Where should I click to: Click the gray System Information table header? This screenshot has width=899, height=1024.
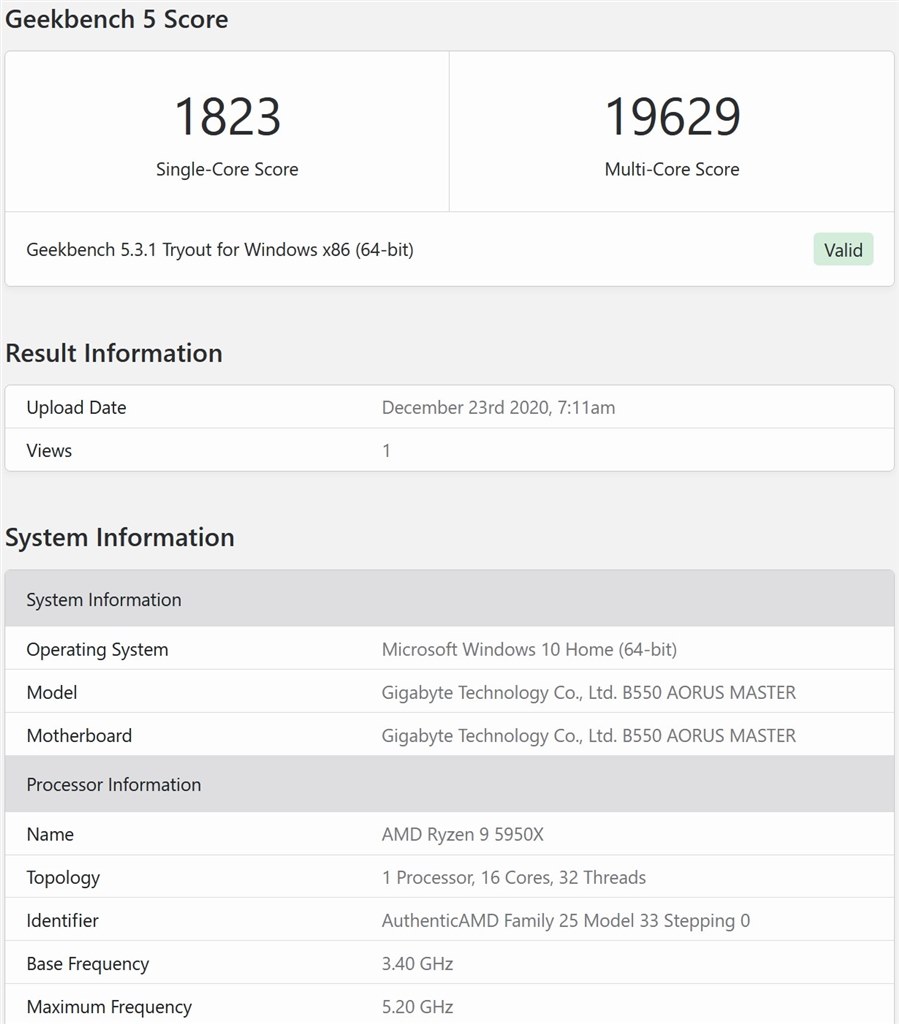pyautogui.click(x=449, y=599)
